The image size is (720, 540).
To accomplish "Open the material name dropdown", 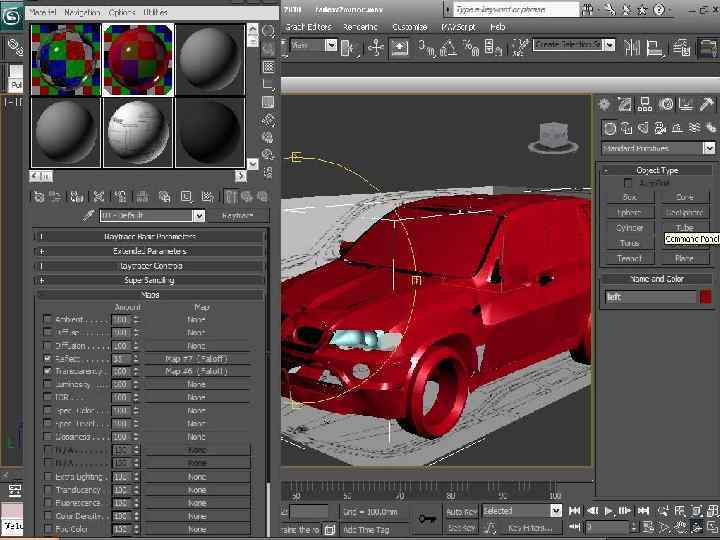I will (x=198, y=215).
